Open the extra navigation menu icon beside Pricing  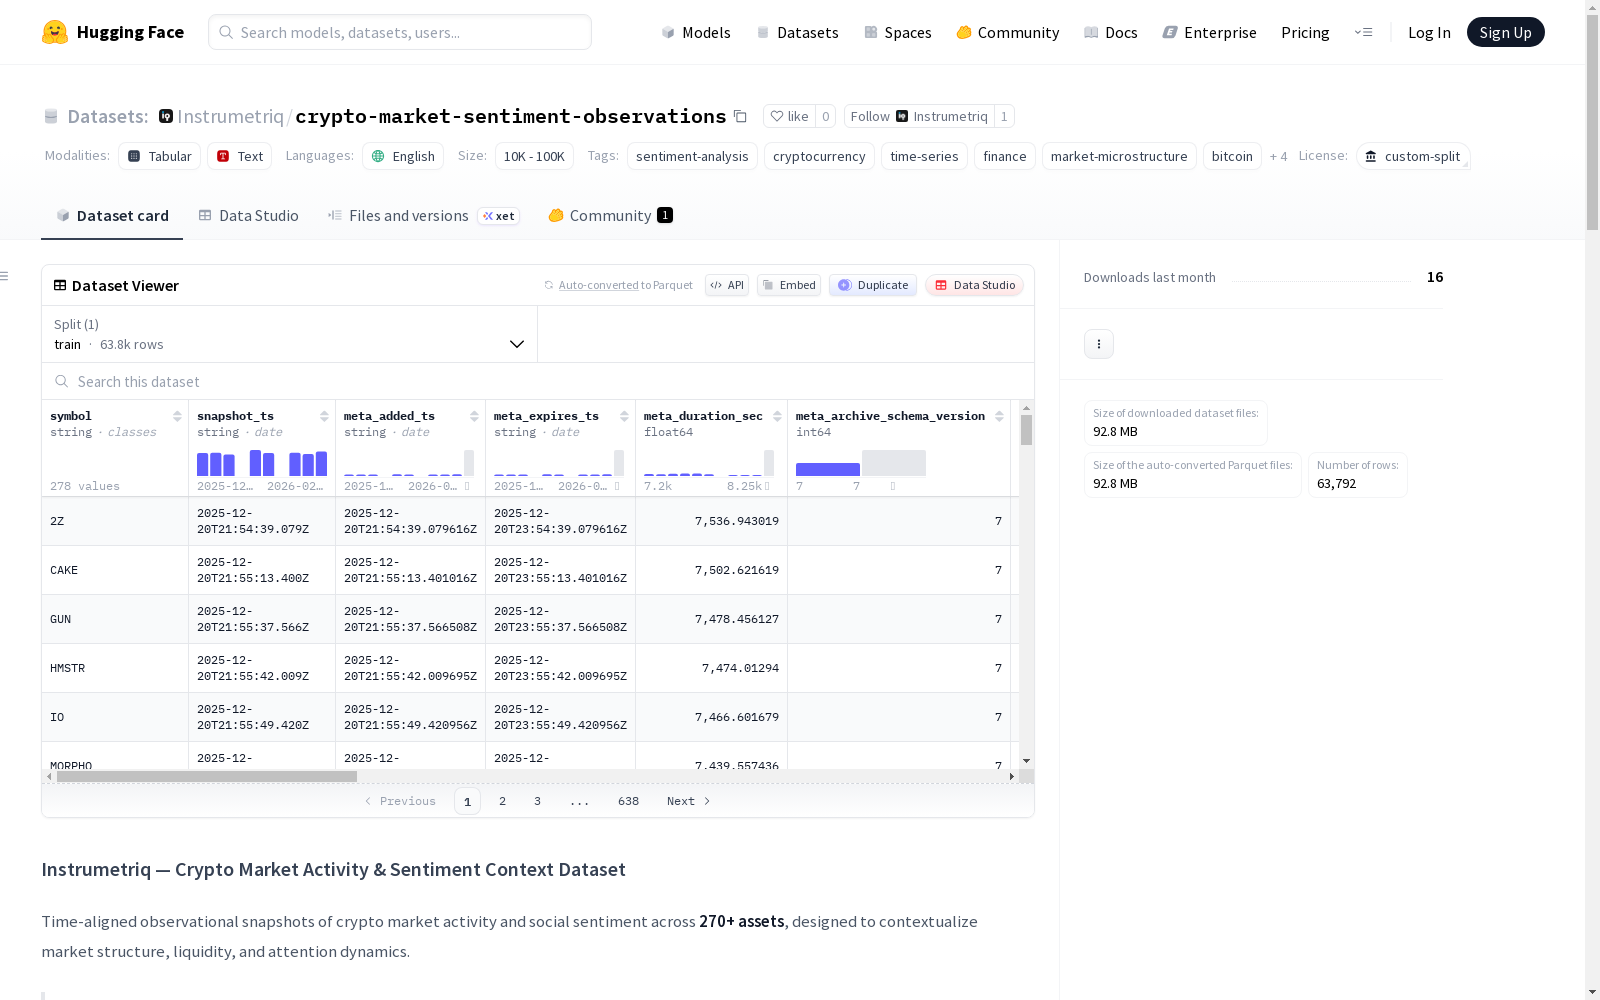[x=1363, y=32]
